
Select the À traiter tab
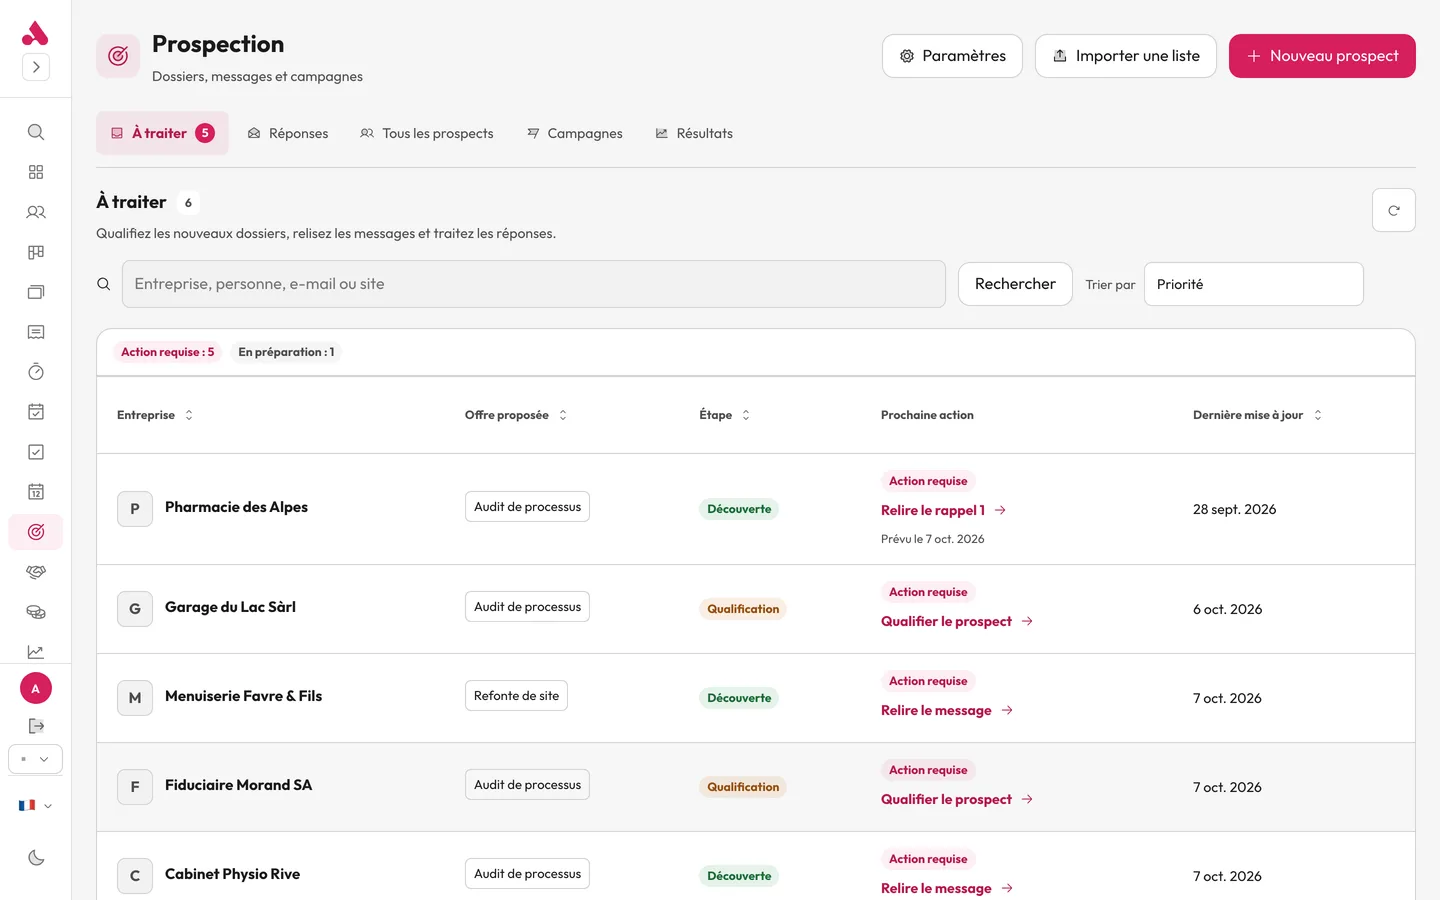(162, 133)
